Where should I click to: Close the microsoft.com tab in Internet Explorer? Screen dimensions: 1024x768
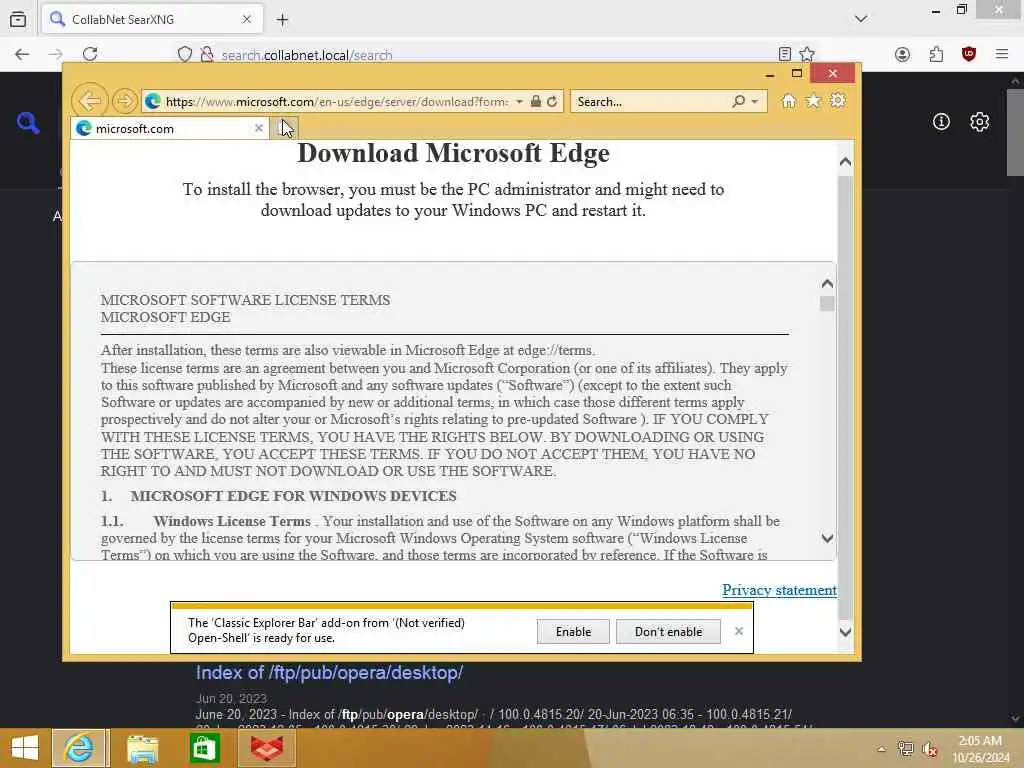[259, 128]
